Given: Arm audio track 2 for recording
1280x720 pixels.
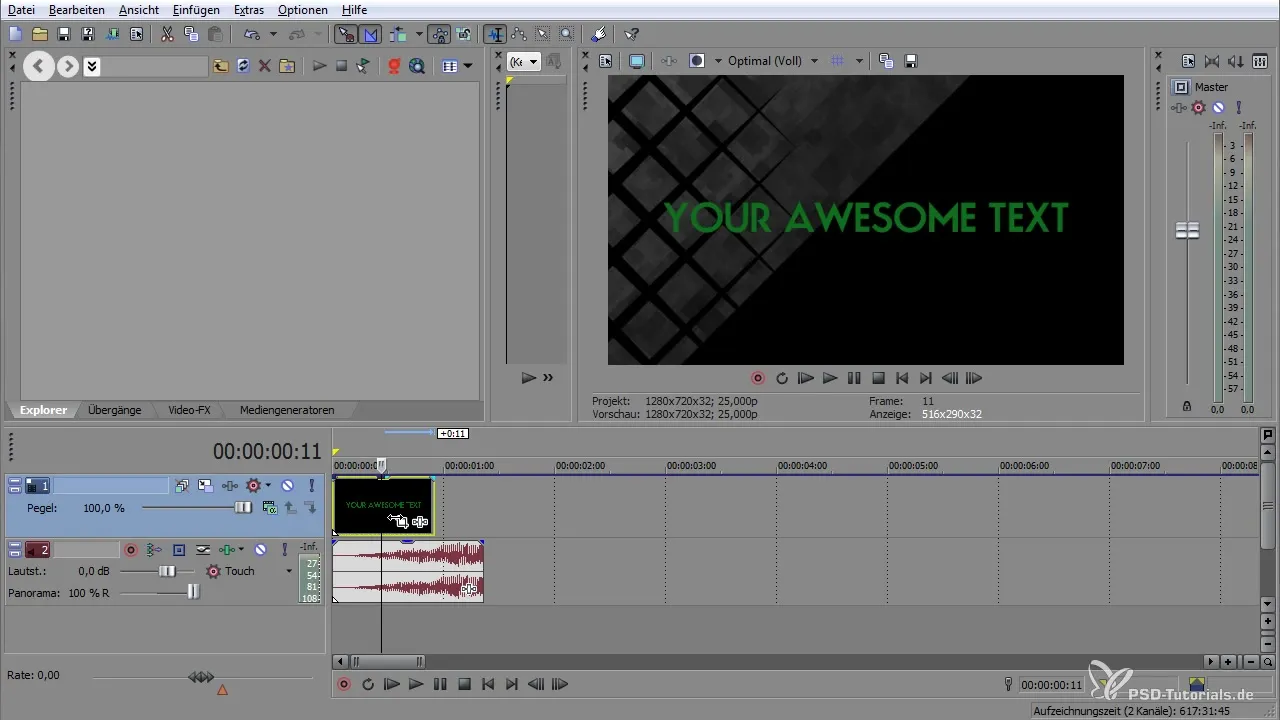Looking at the screenshot, I should 130,549.
